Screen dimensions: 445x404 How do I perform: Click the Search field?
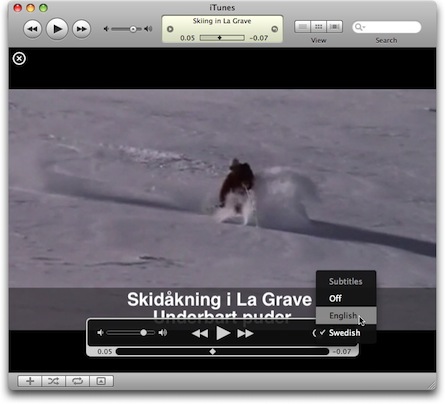[x=386, y=27]
